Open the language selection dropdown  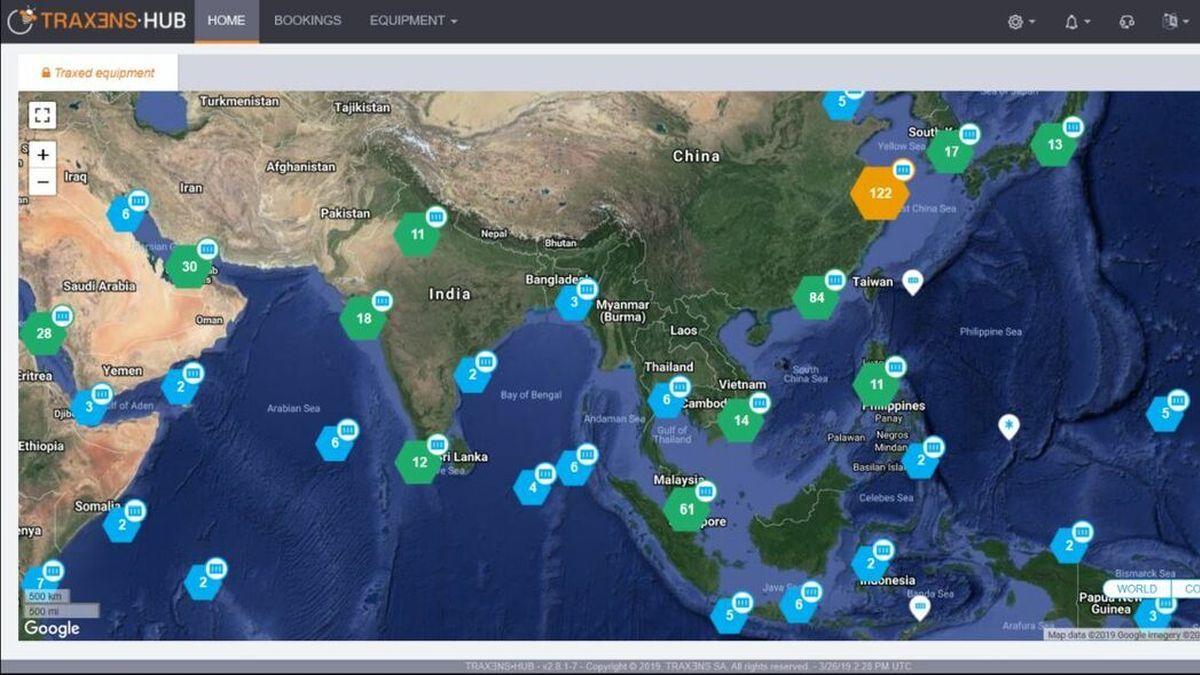(x=1175, y=21)
